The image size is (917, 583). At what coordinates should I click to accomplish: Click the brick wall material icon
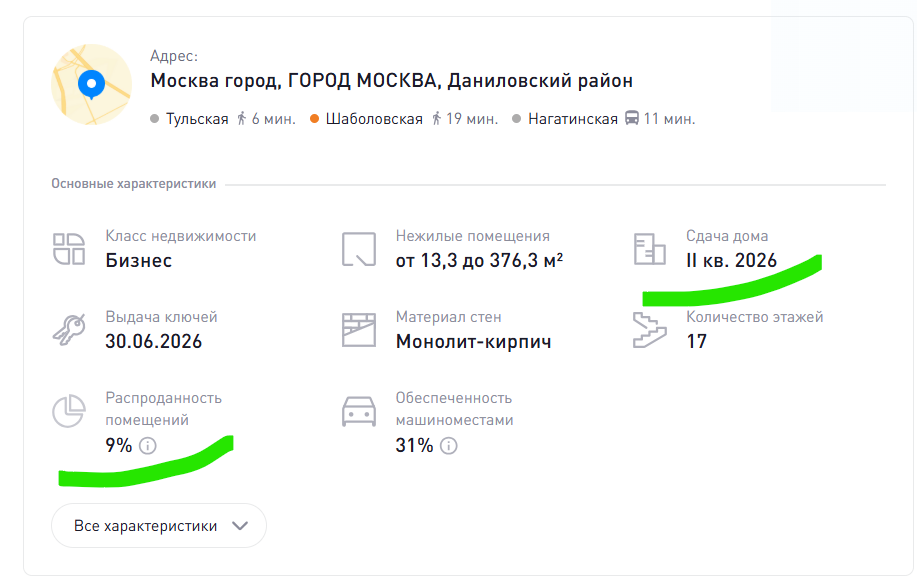pyautogui.click(x=358, y=330)
